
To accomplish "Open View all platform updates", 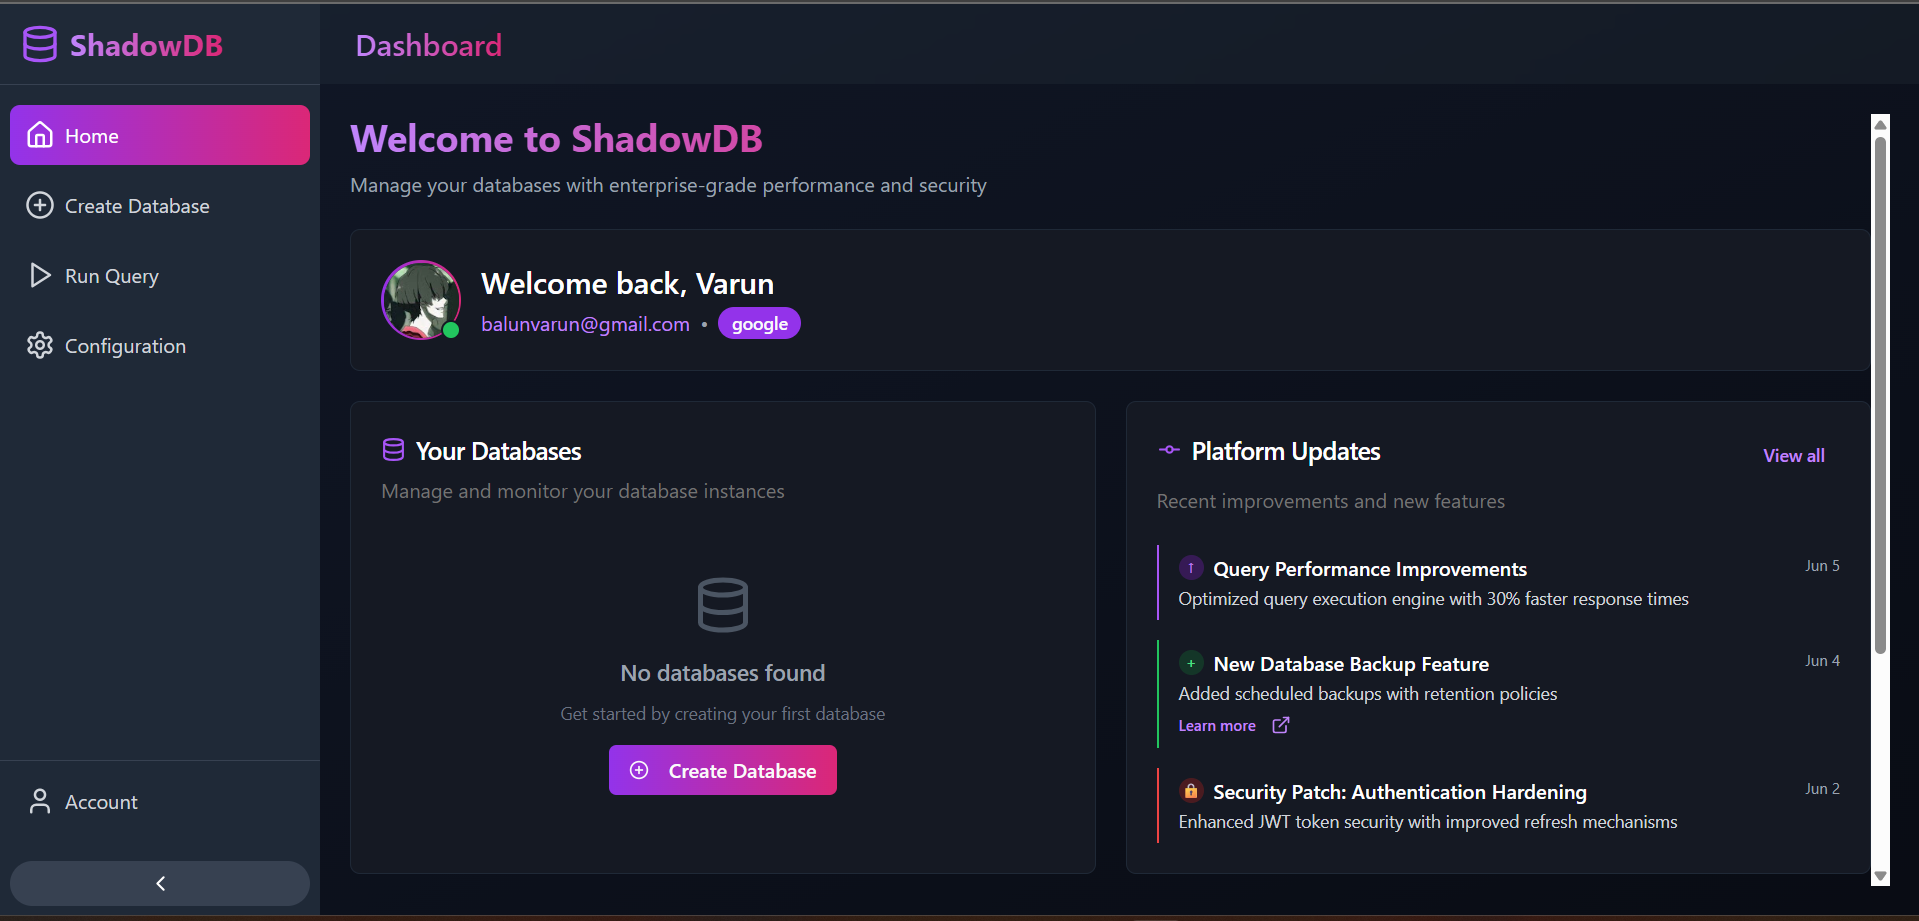I will (x=1792, y=455).
